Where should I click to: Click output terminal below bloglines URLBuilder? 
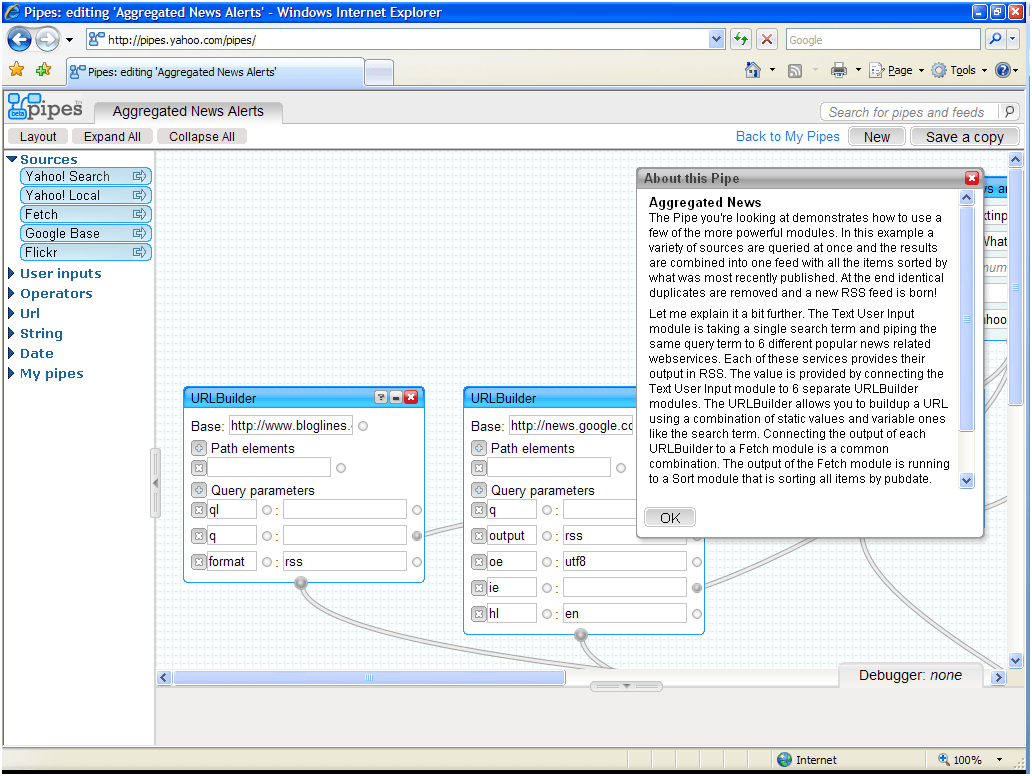click(301, 582)
